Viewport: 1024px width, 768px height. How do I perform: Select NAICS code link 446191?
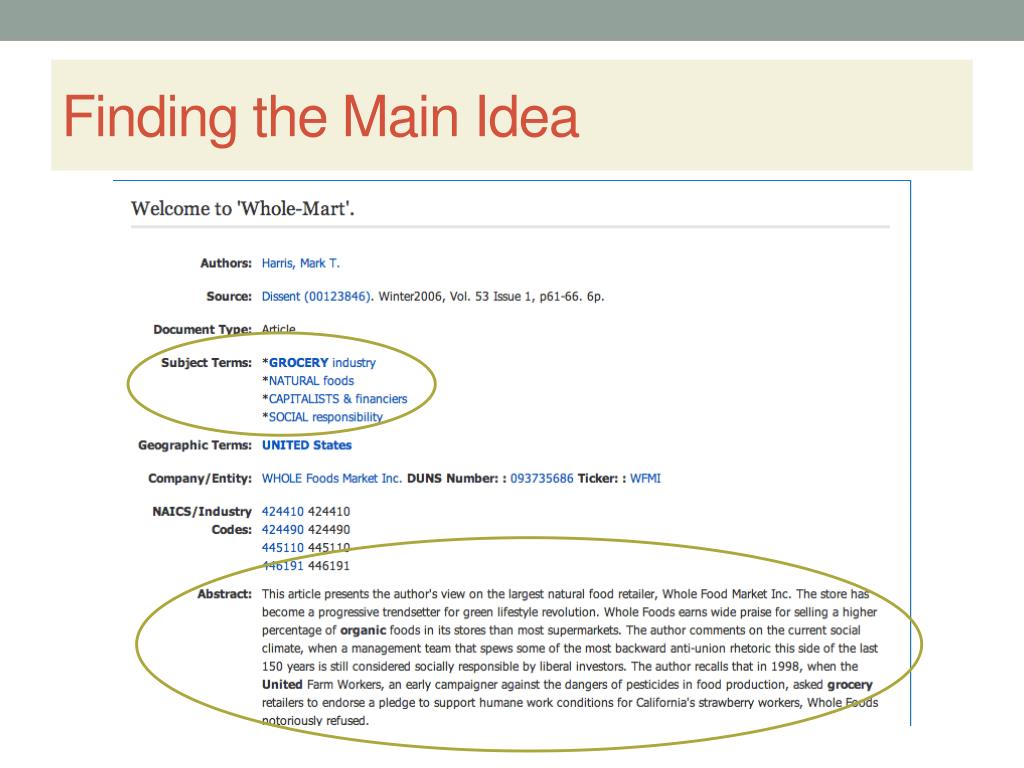tap(283, 566)
